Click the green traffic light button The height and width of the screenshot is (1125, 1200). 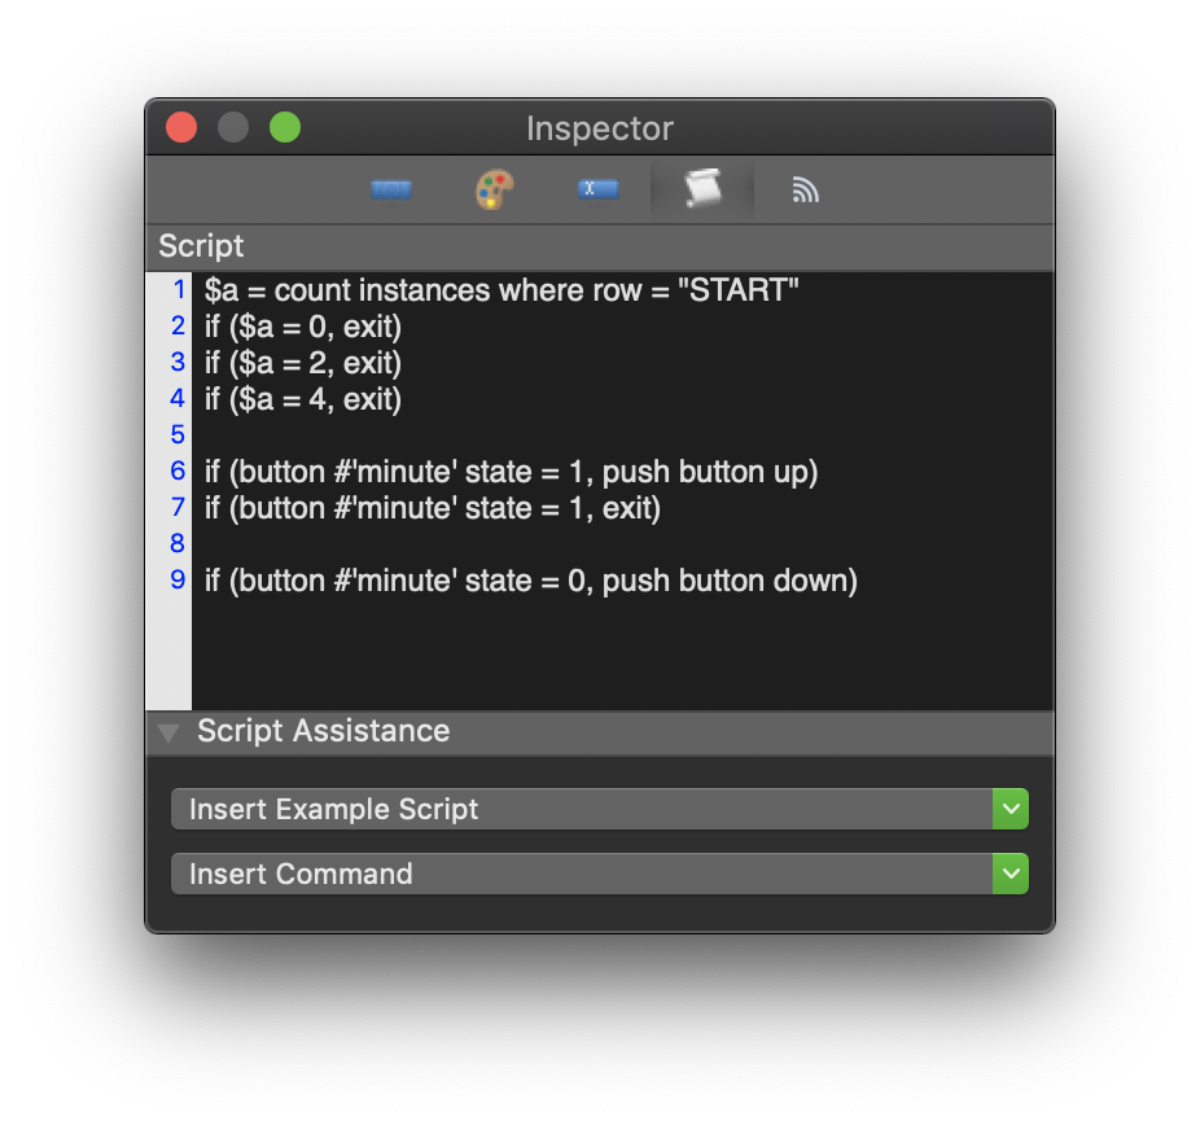pos(285,127)
